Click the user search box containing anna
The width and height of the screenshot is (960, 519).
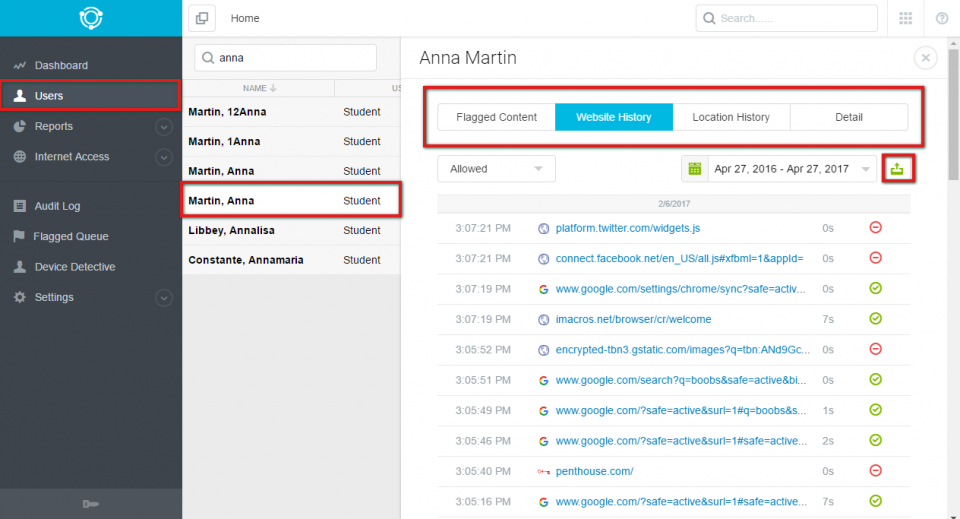point(285,58)
